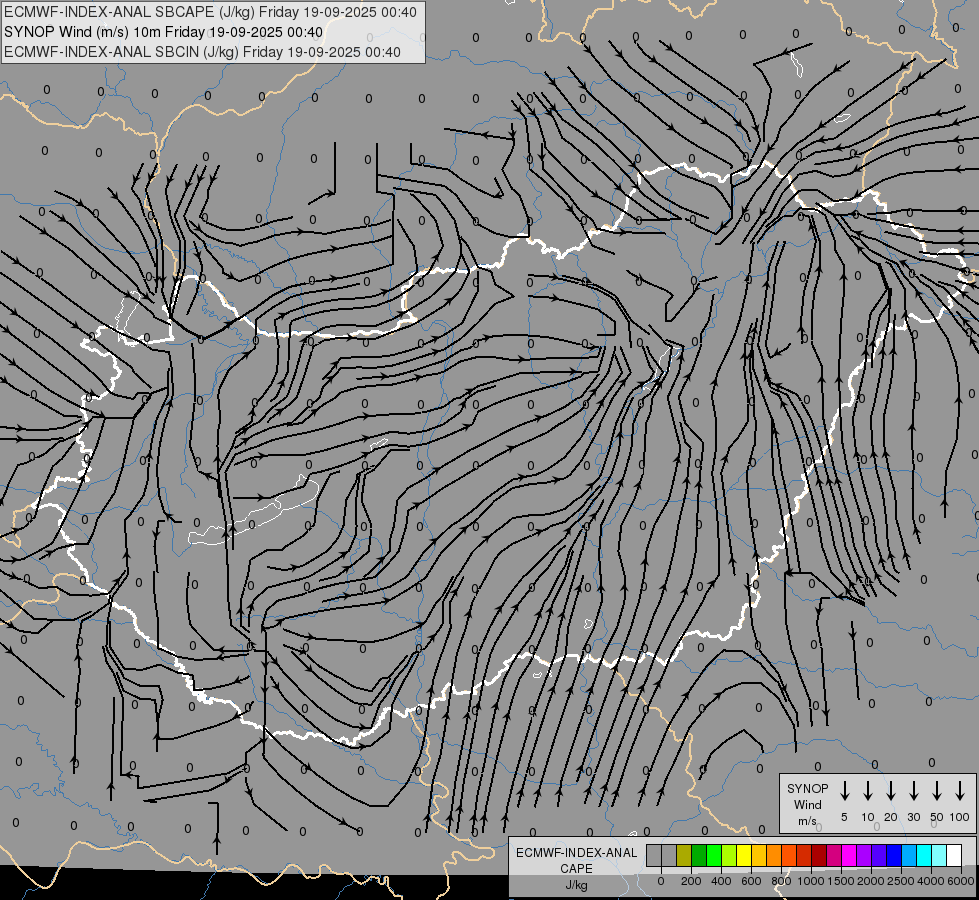Select the sky blue CAPE swatch after 2500
This screenshot has height=900, width=979.
pos(908,855)
